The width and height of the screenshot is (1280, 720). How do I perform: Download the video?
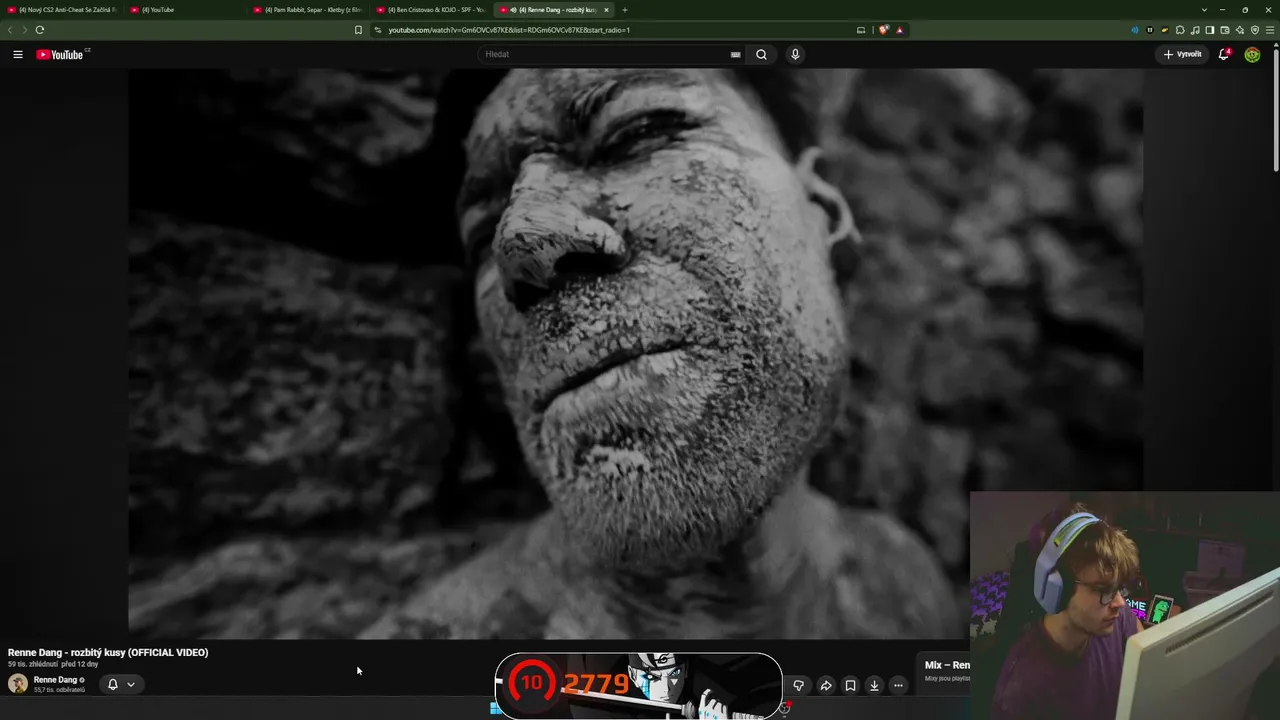point(874,685)
